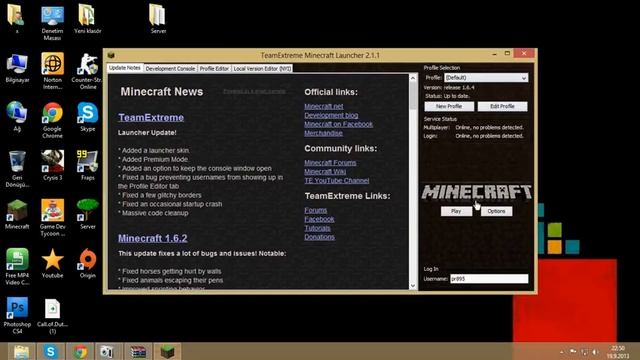This screenshot has height=360, width=640.
Task: Open File Explorer in the taskbar
Action: [21, 351]
